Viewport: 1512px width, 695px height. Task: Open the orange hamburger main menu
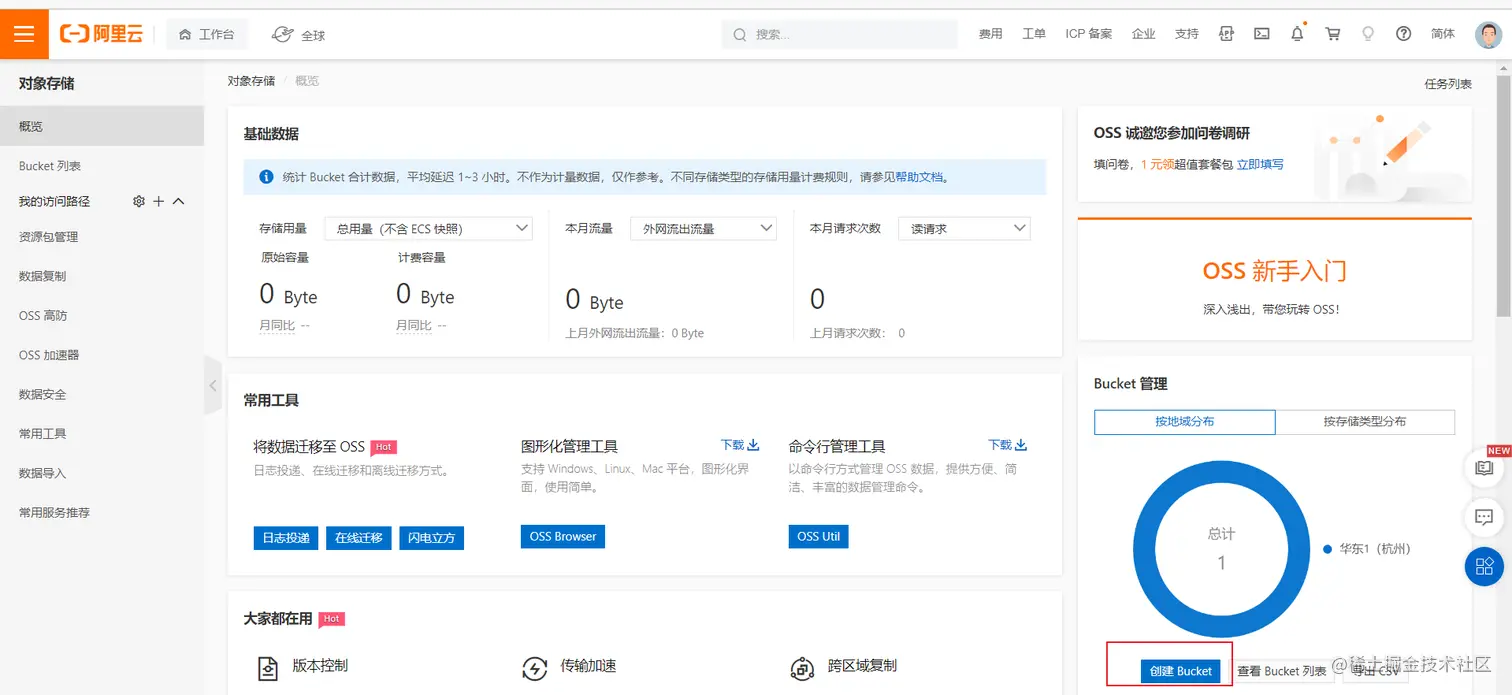[24, 34]
